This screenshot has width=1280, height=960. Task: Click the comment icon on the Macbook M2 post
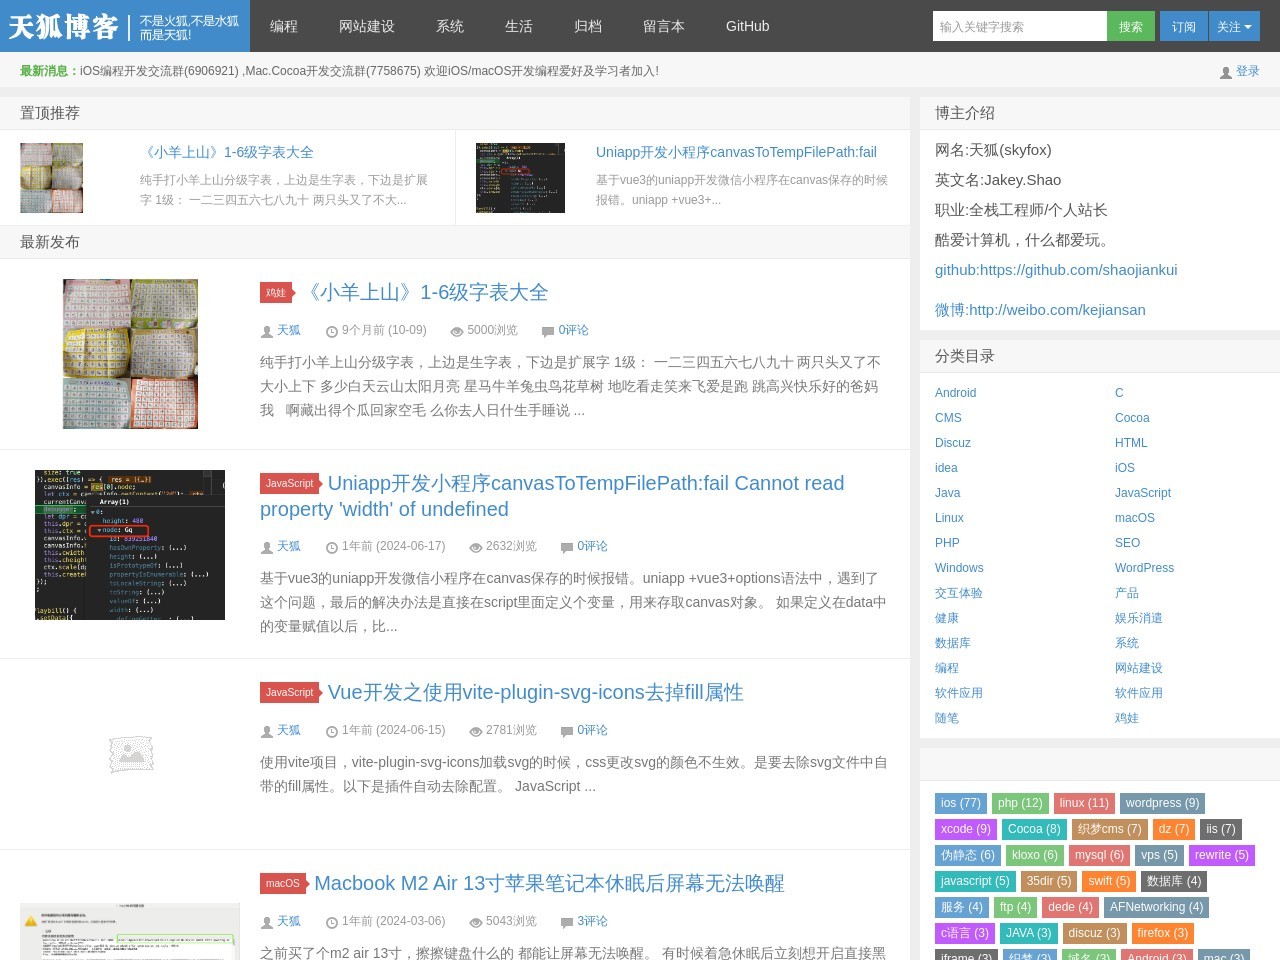pos(567,922)
